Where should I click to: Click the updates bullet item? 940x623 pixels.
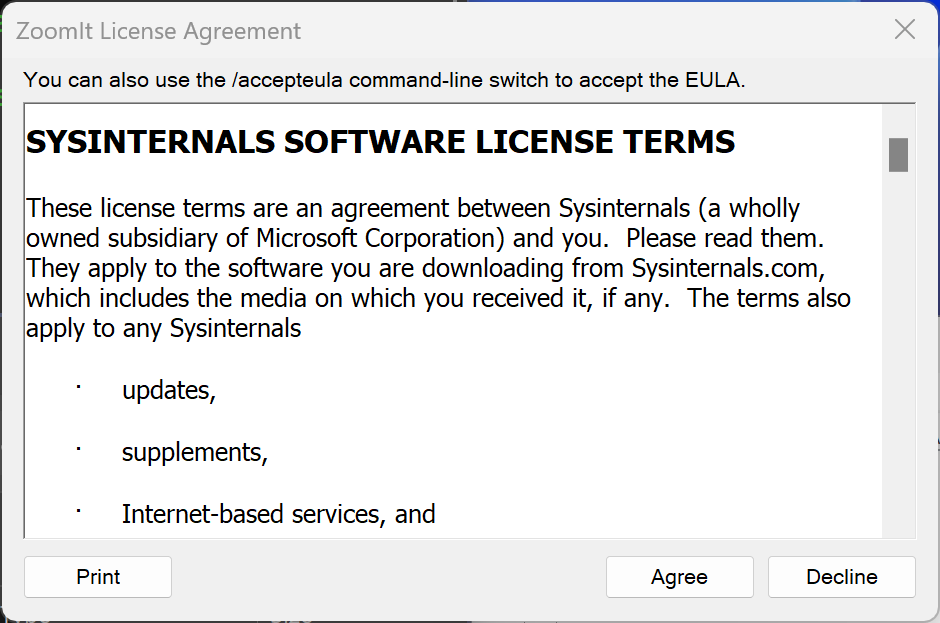pyautogui.click(x=168, y=390)
